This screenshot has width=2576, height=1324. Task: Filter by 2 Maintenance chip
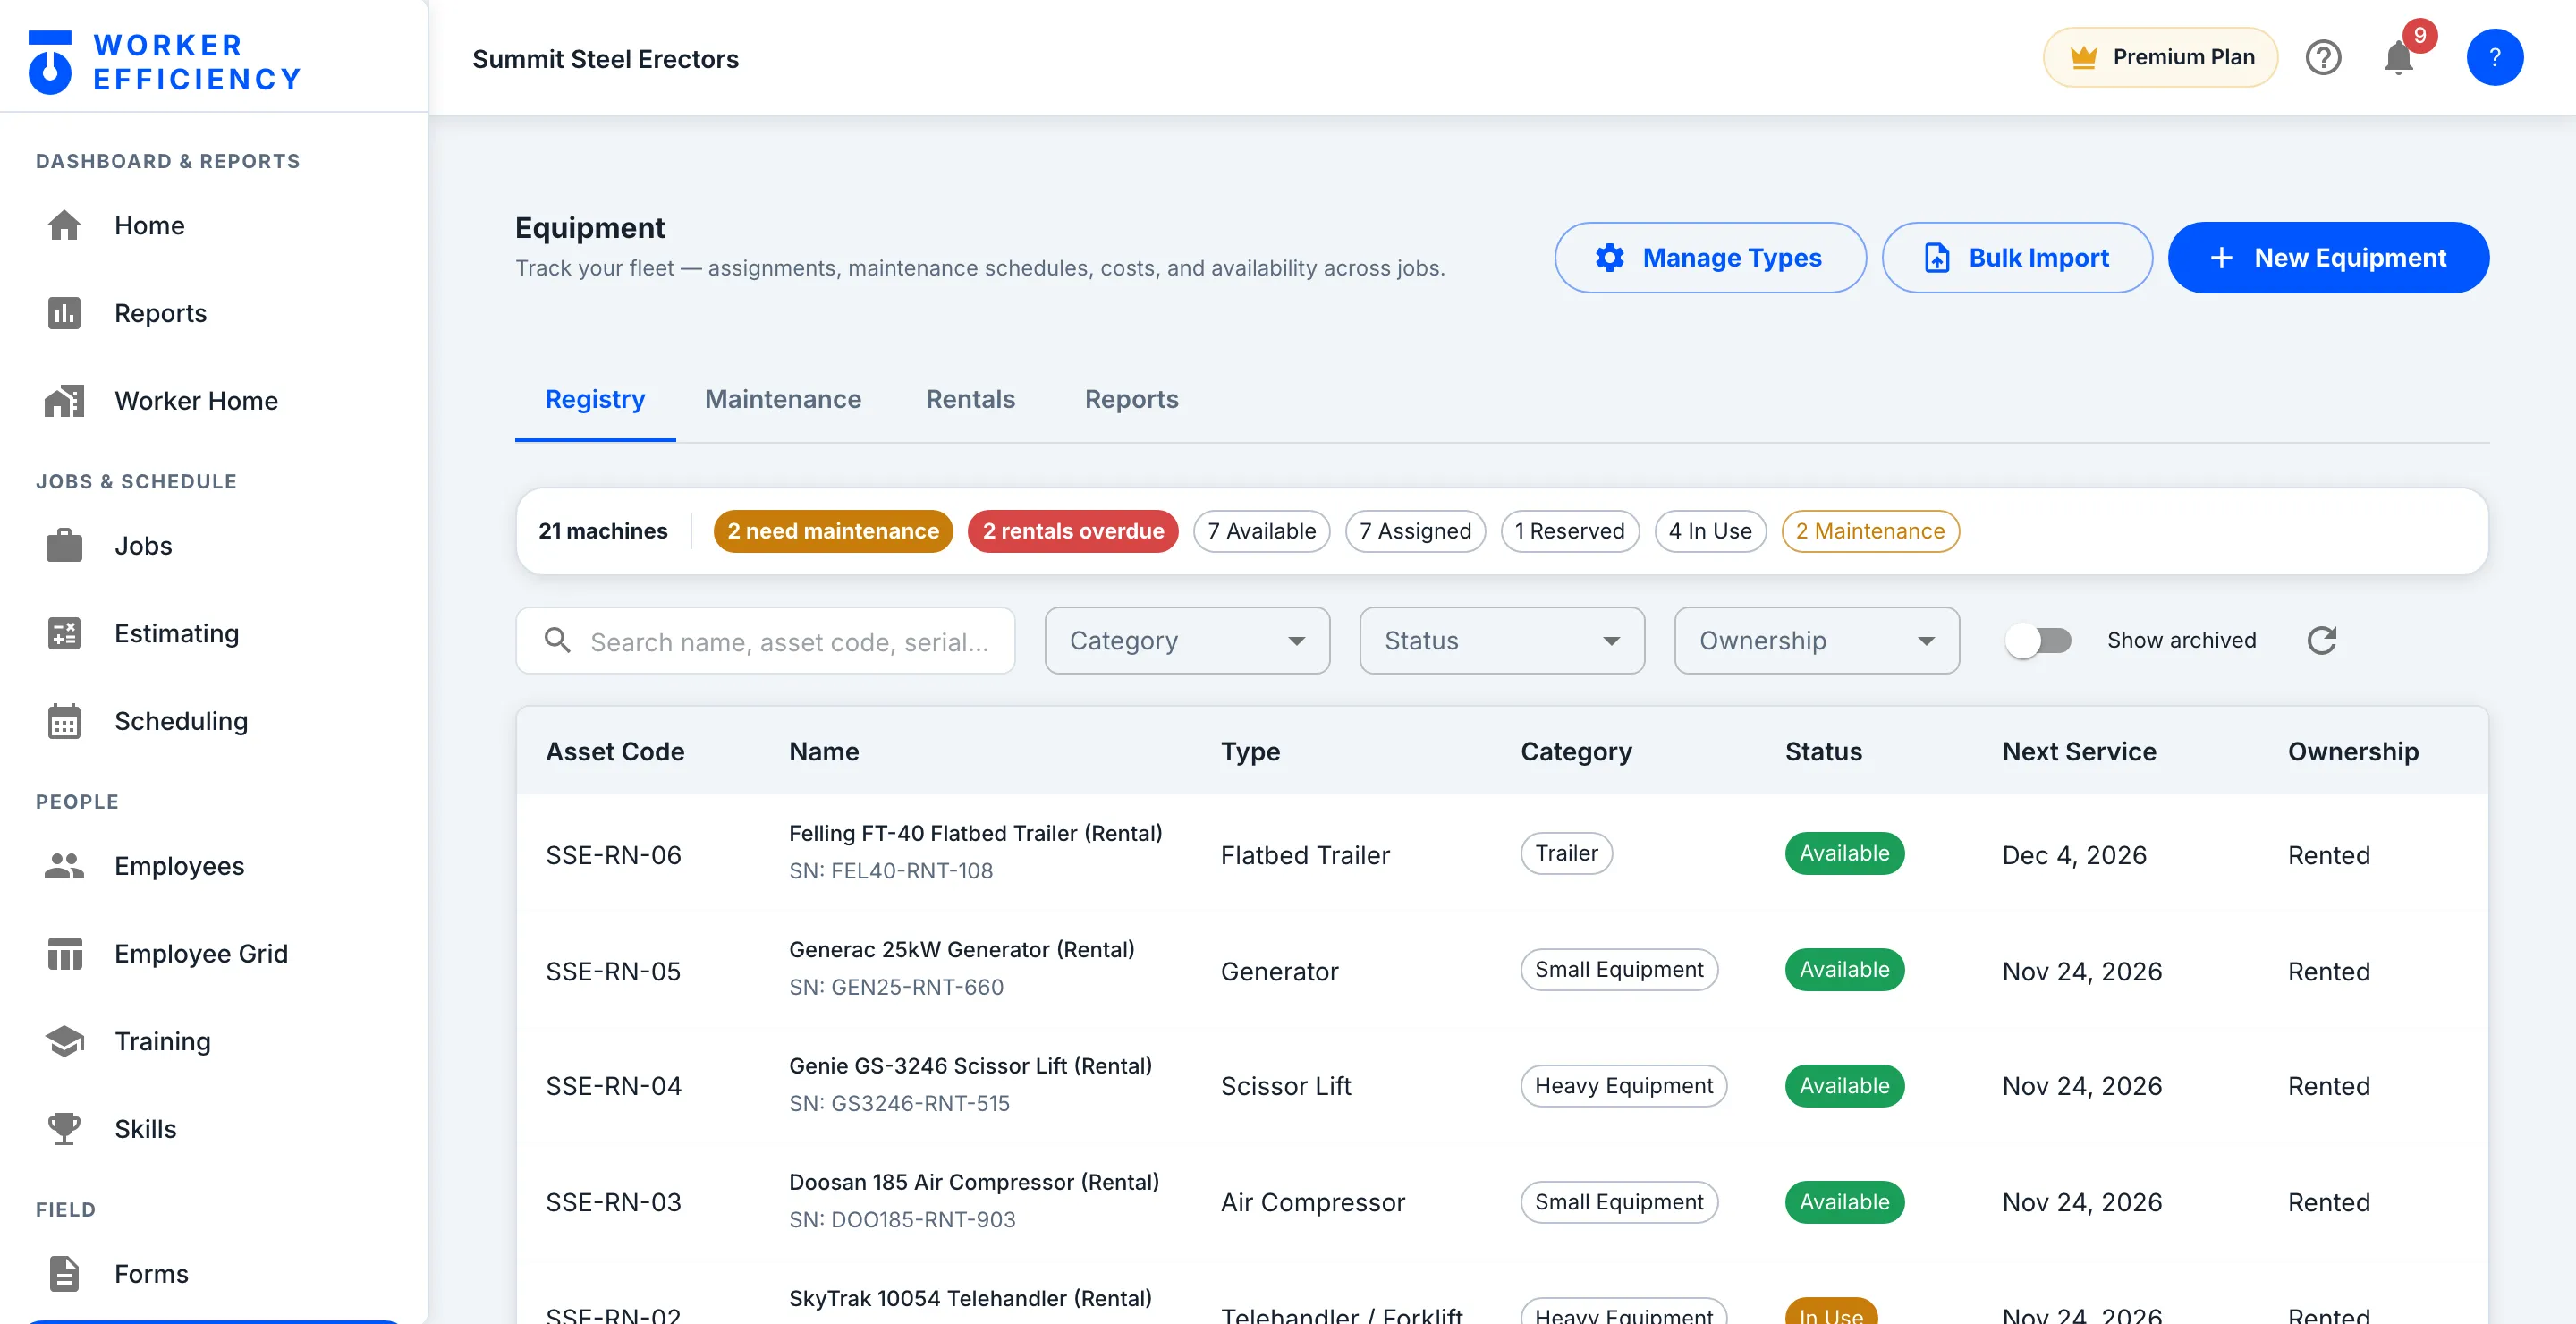click(x=1869, y=531)
